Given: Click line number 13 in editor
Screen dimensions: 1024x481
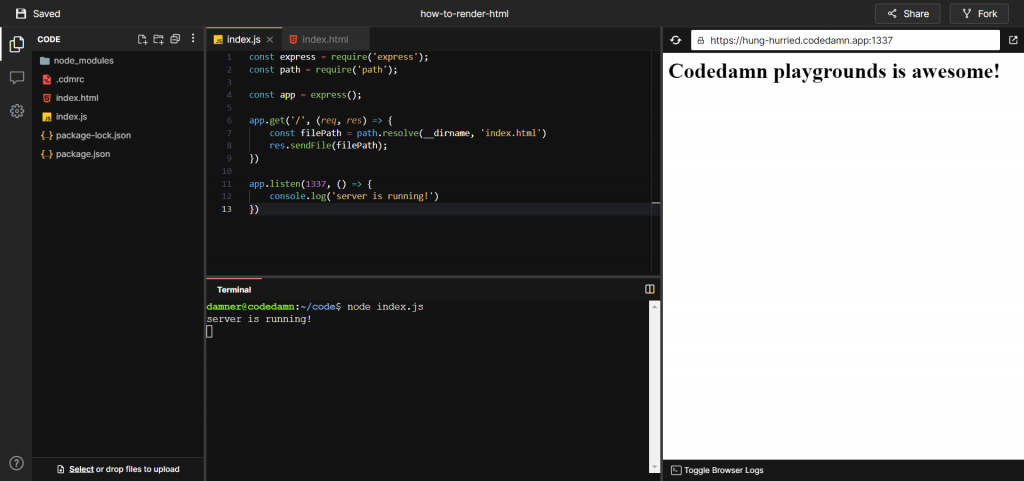Looking at the screenshot, I should [x=226, y=209].
